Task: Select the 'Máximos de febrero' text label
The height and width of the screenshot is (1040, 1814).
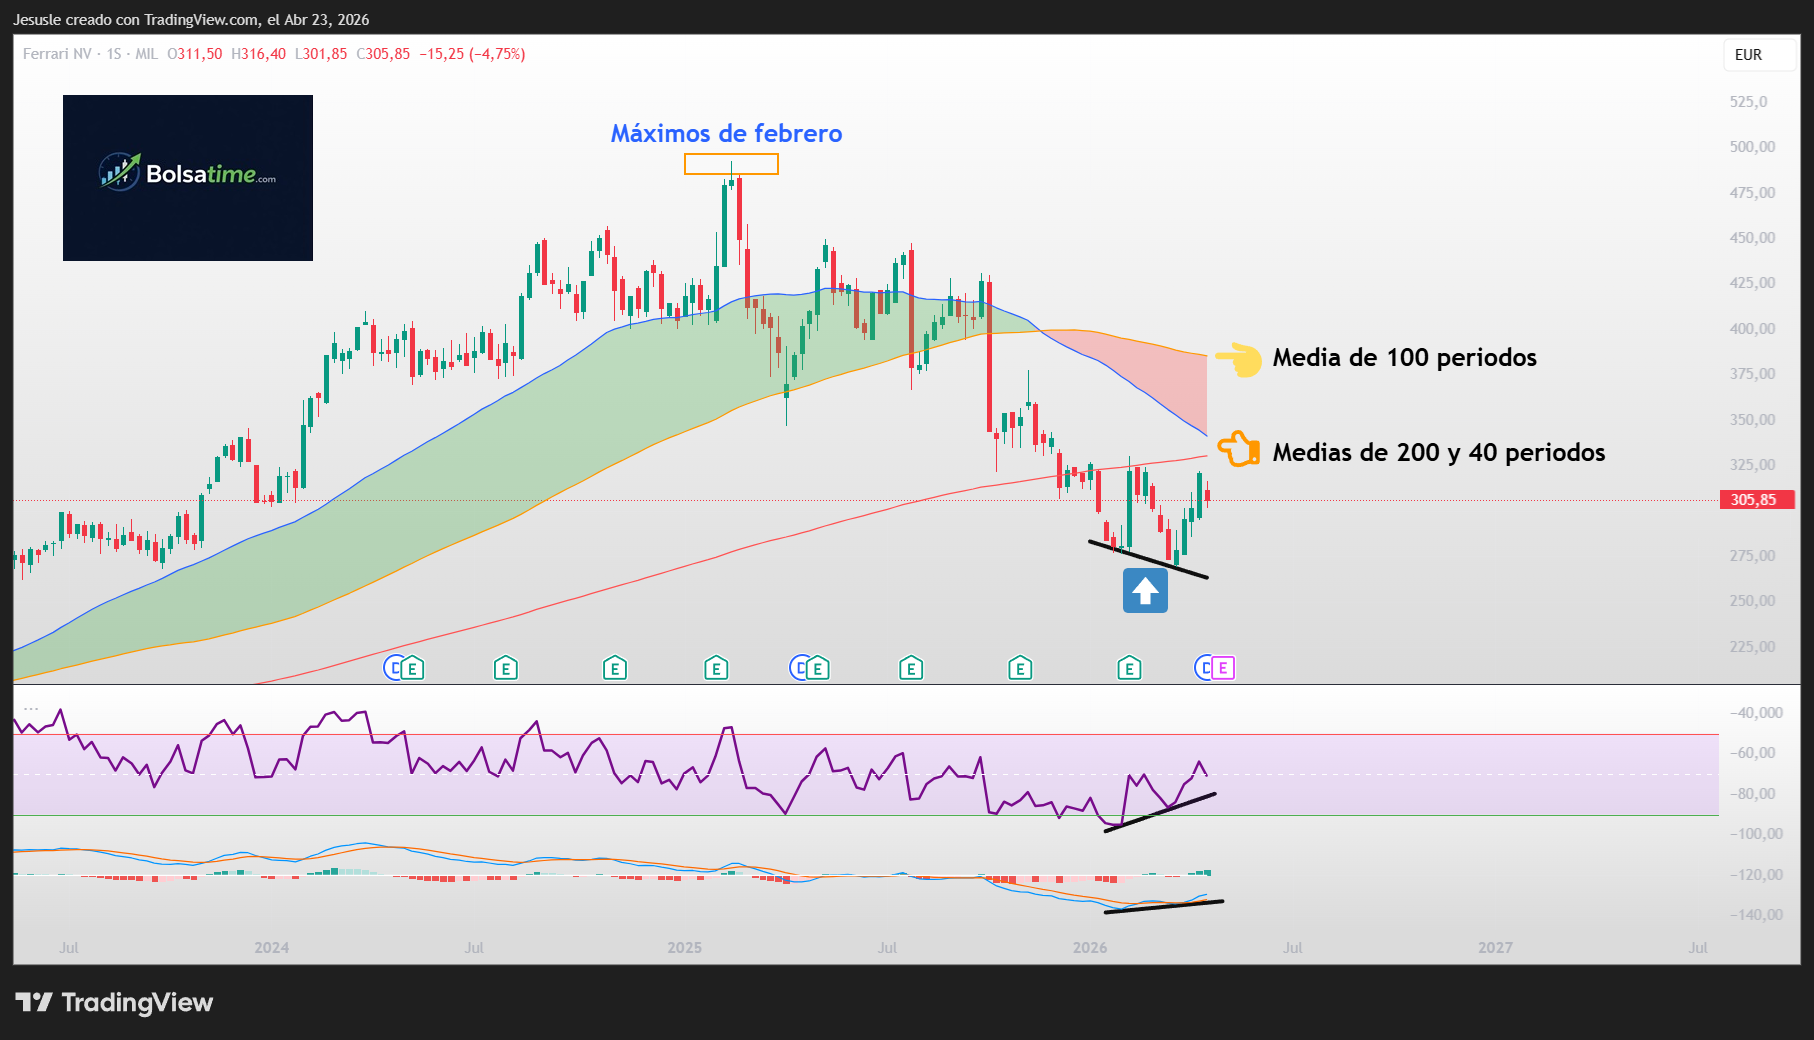Action: click(726, 134)
